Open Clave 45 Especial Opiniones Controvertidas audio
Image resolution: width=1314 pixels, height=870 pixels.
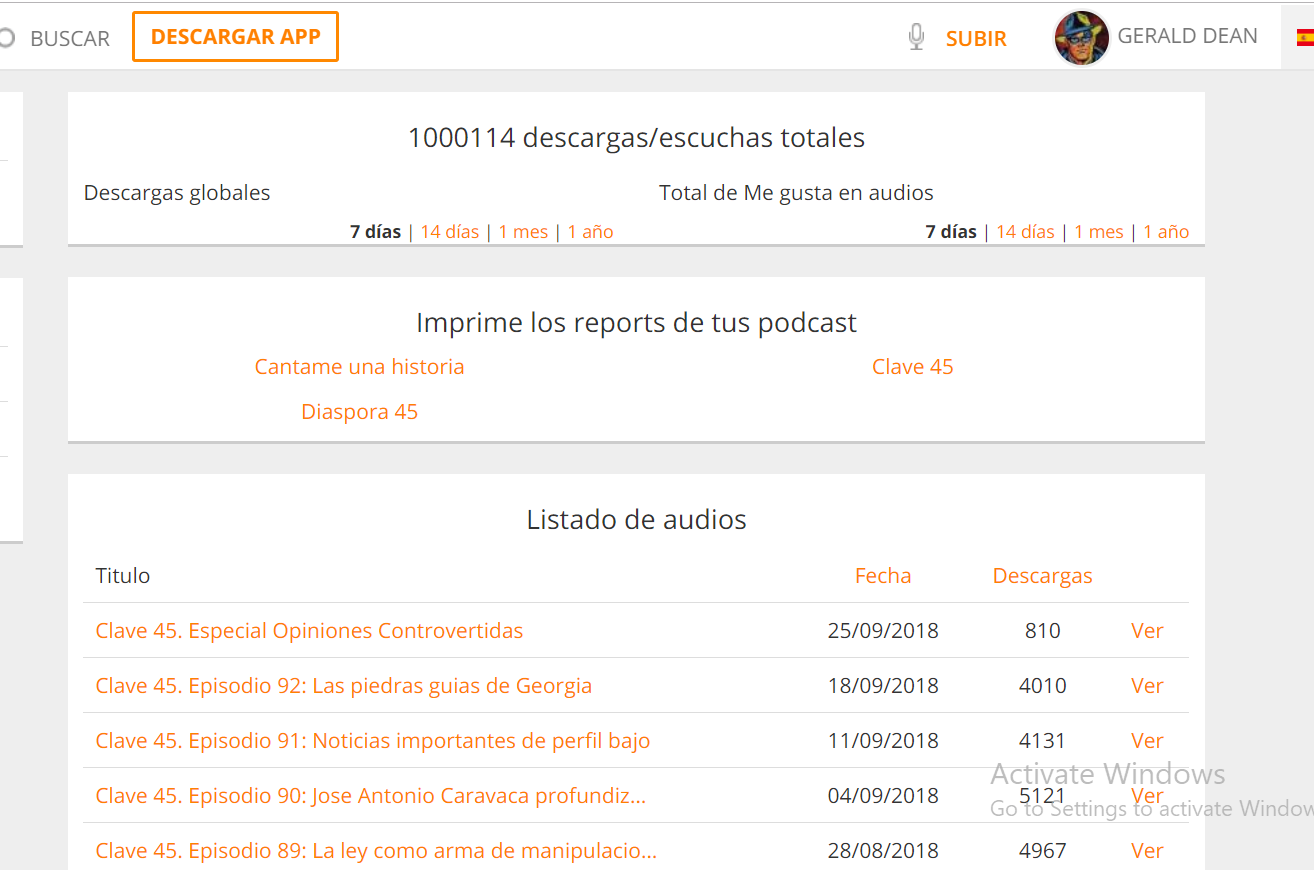pos(309,631)
